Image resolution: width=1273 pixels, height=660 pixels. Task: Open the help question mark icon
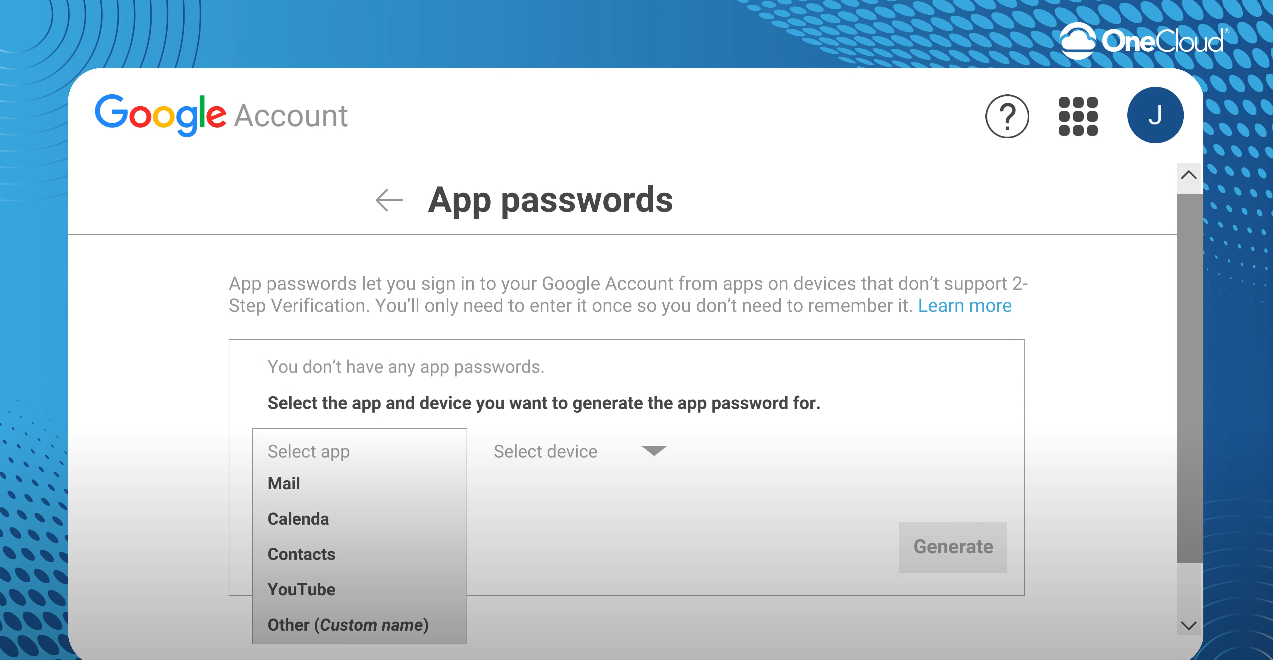click(1007, 116)
